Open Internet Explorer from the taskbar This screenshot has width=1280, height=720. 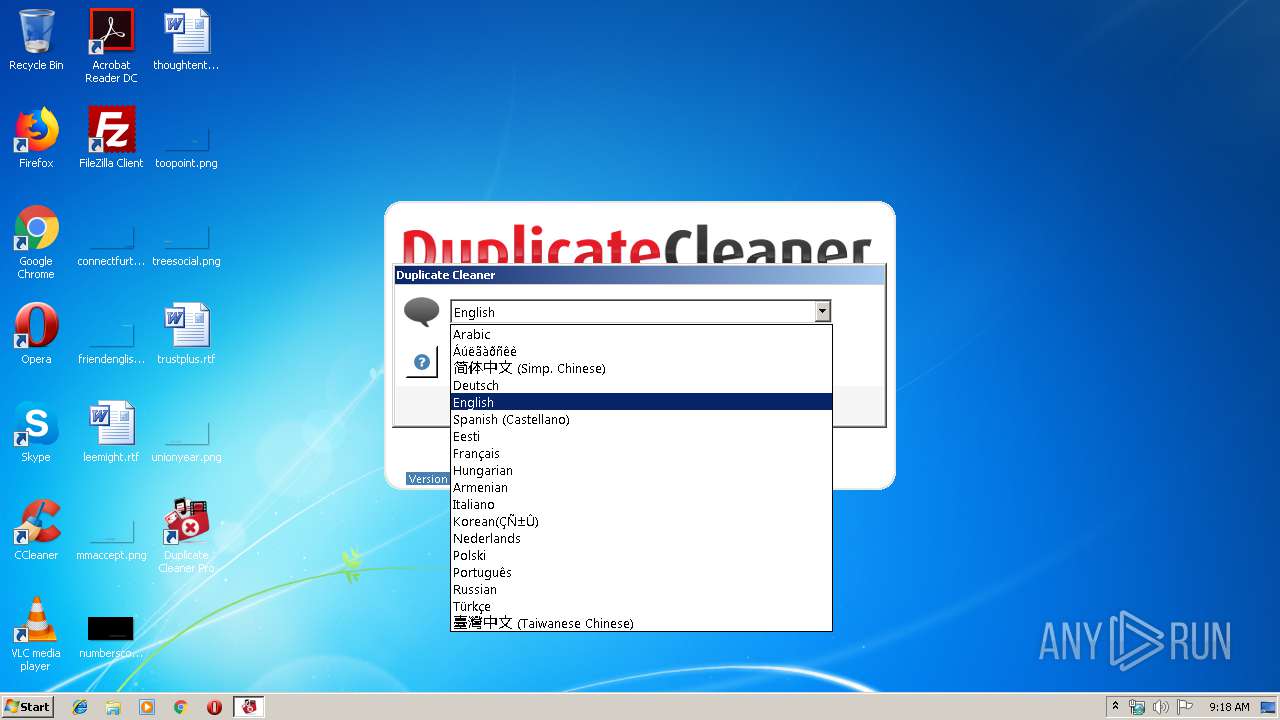[x=80, y=707]
